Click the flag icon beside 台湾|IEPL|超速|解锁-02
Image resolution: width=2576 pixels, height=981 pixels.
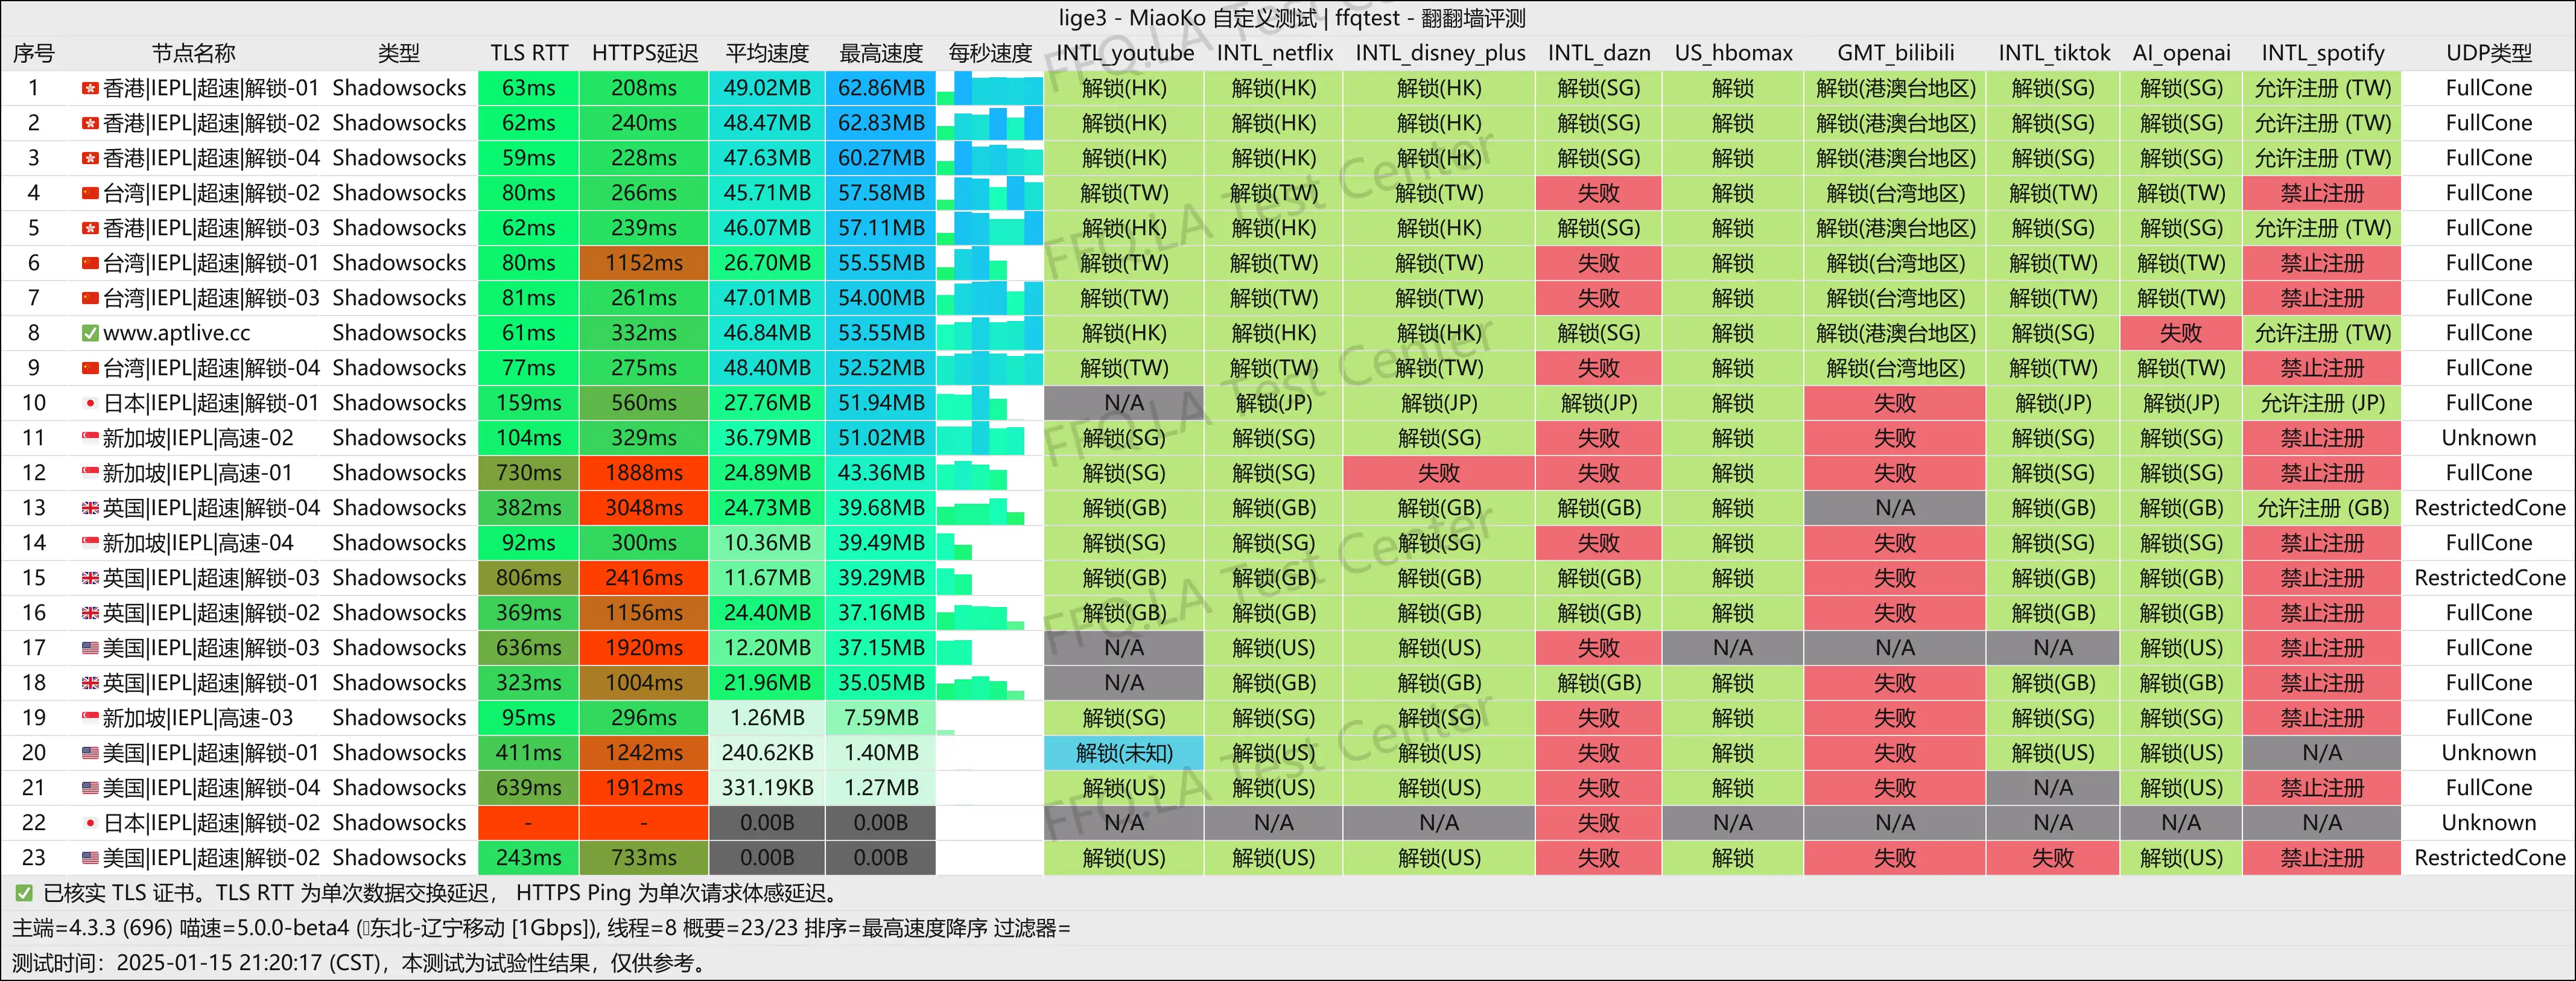point(90,194)
